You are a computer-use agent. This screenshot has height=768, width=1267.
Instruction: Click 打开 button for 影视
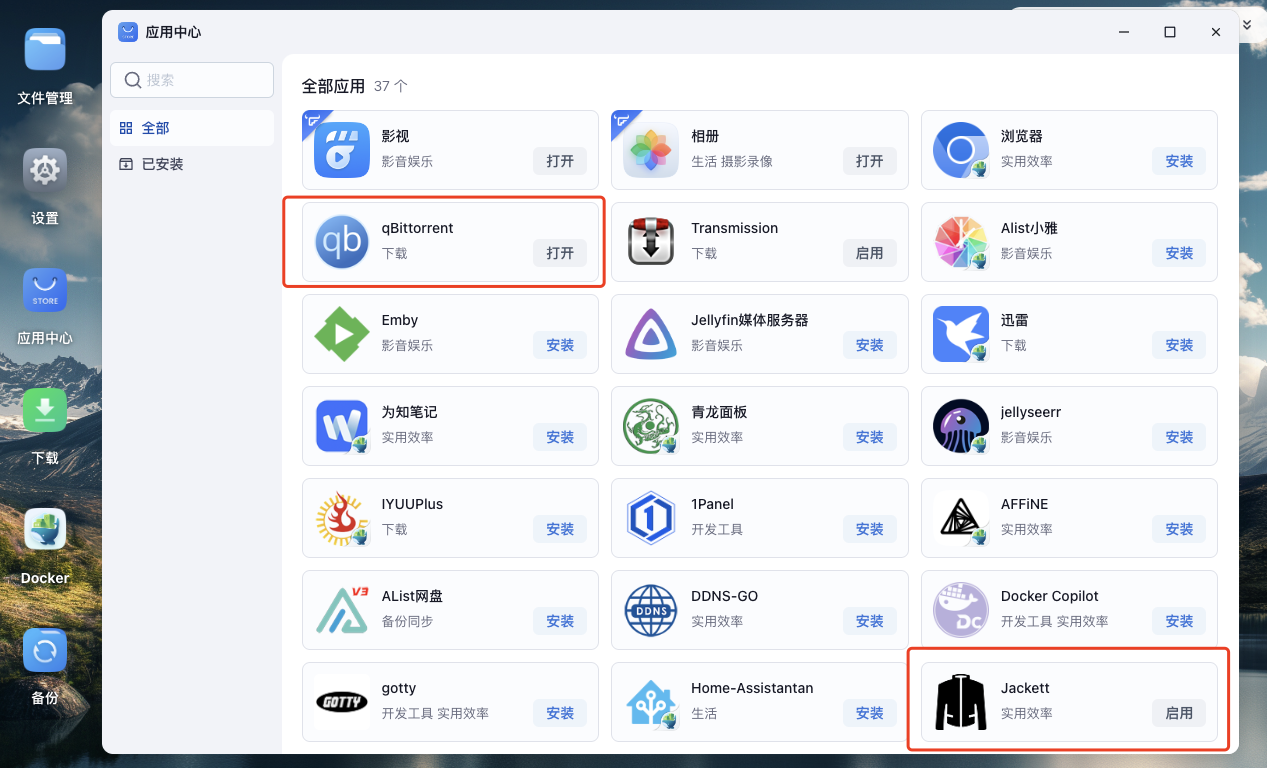[560, 161]
